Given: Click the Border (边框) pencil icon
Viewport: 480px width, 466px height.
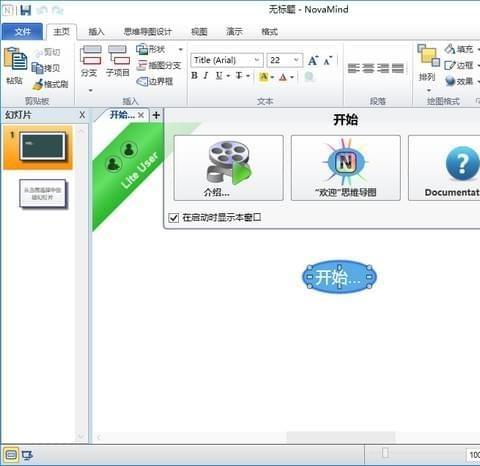Looking at the screenshot, I should (450, 65).
